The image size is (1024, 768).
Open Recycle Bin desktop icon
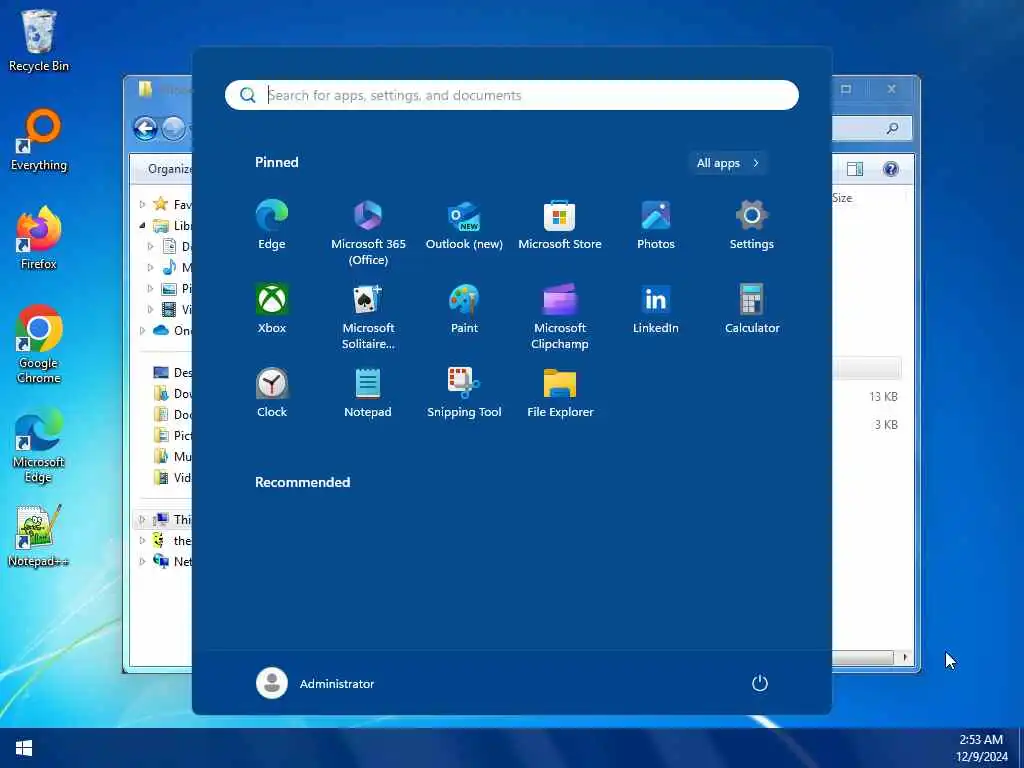tap(39, 40)
